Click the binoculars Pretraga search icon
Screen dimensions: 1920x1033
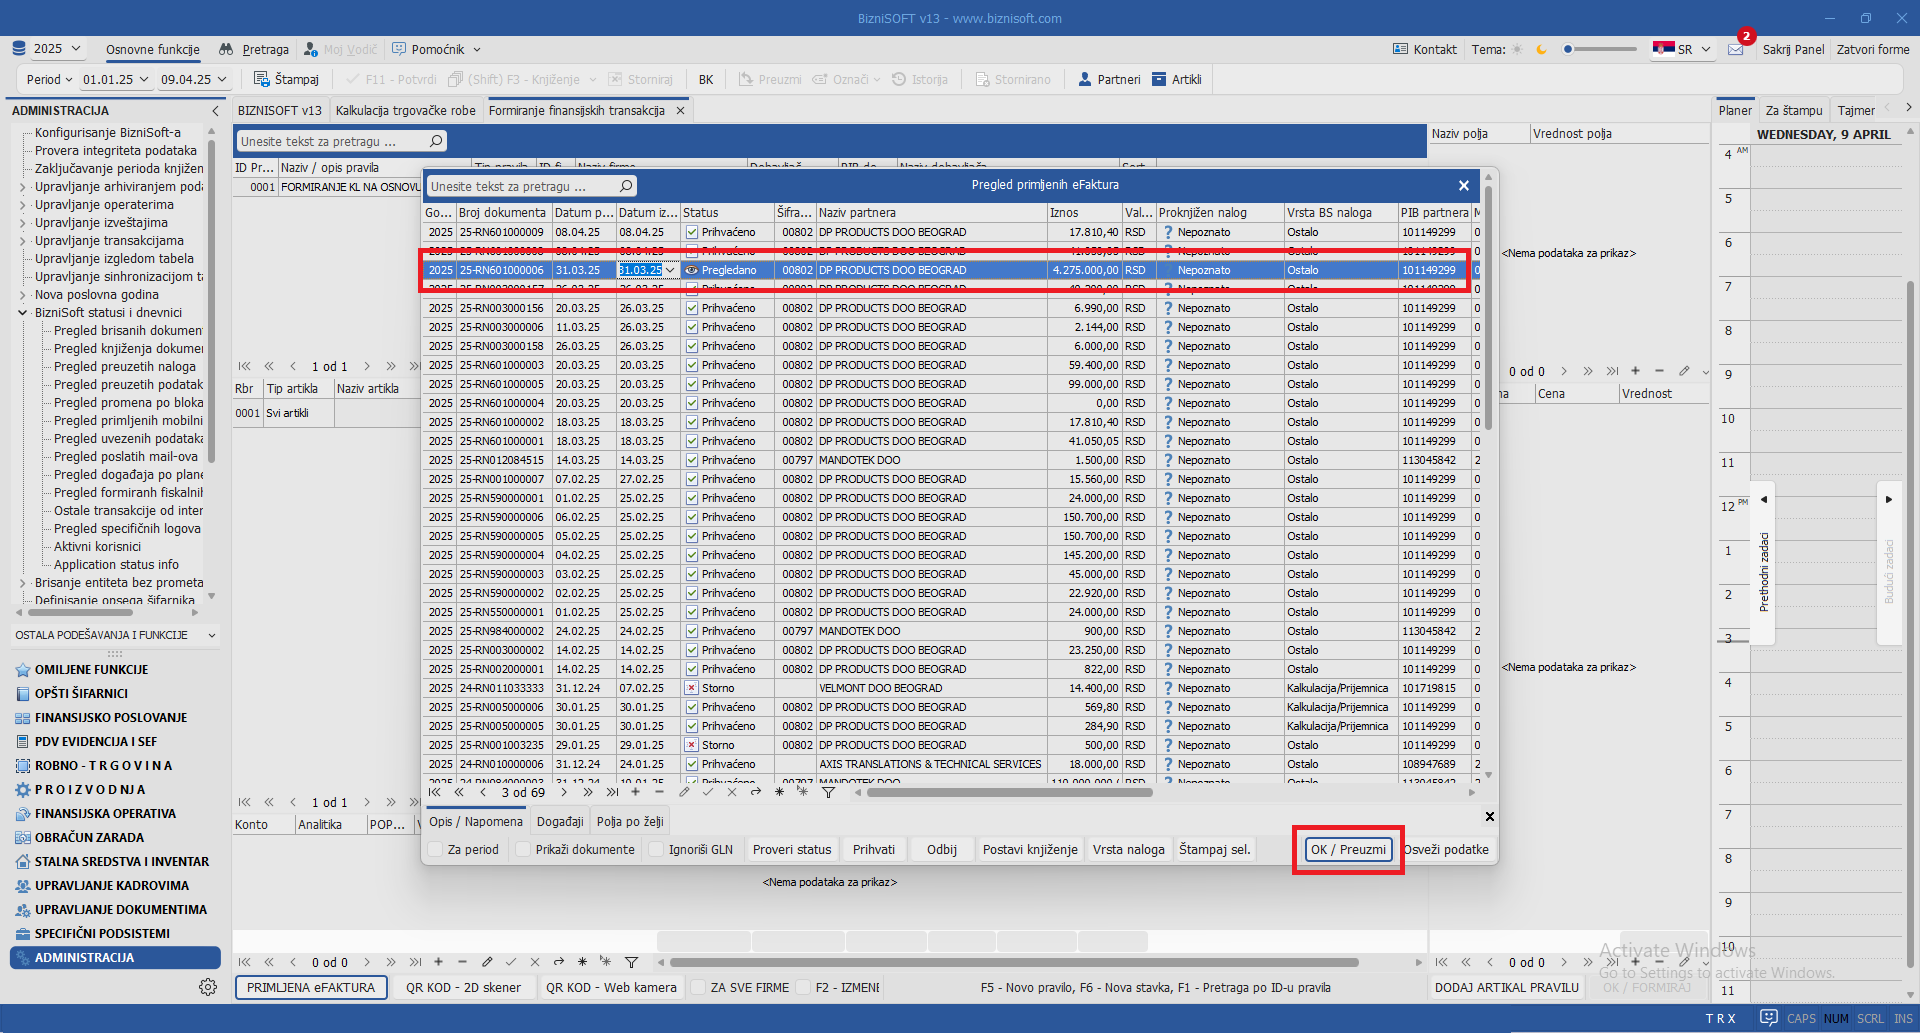(x=226, y=49)
